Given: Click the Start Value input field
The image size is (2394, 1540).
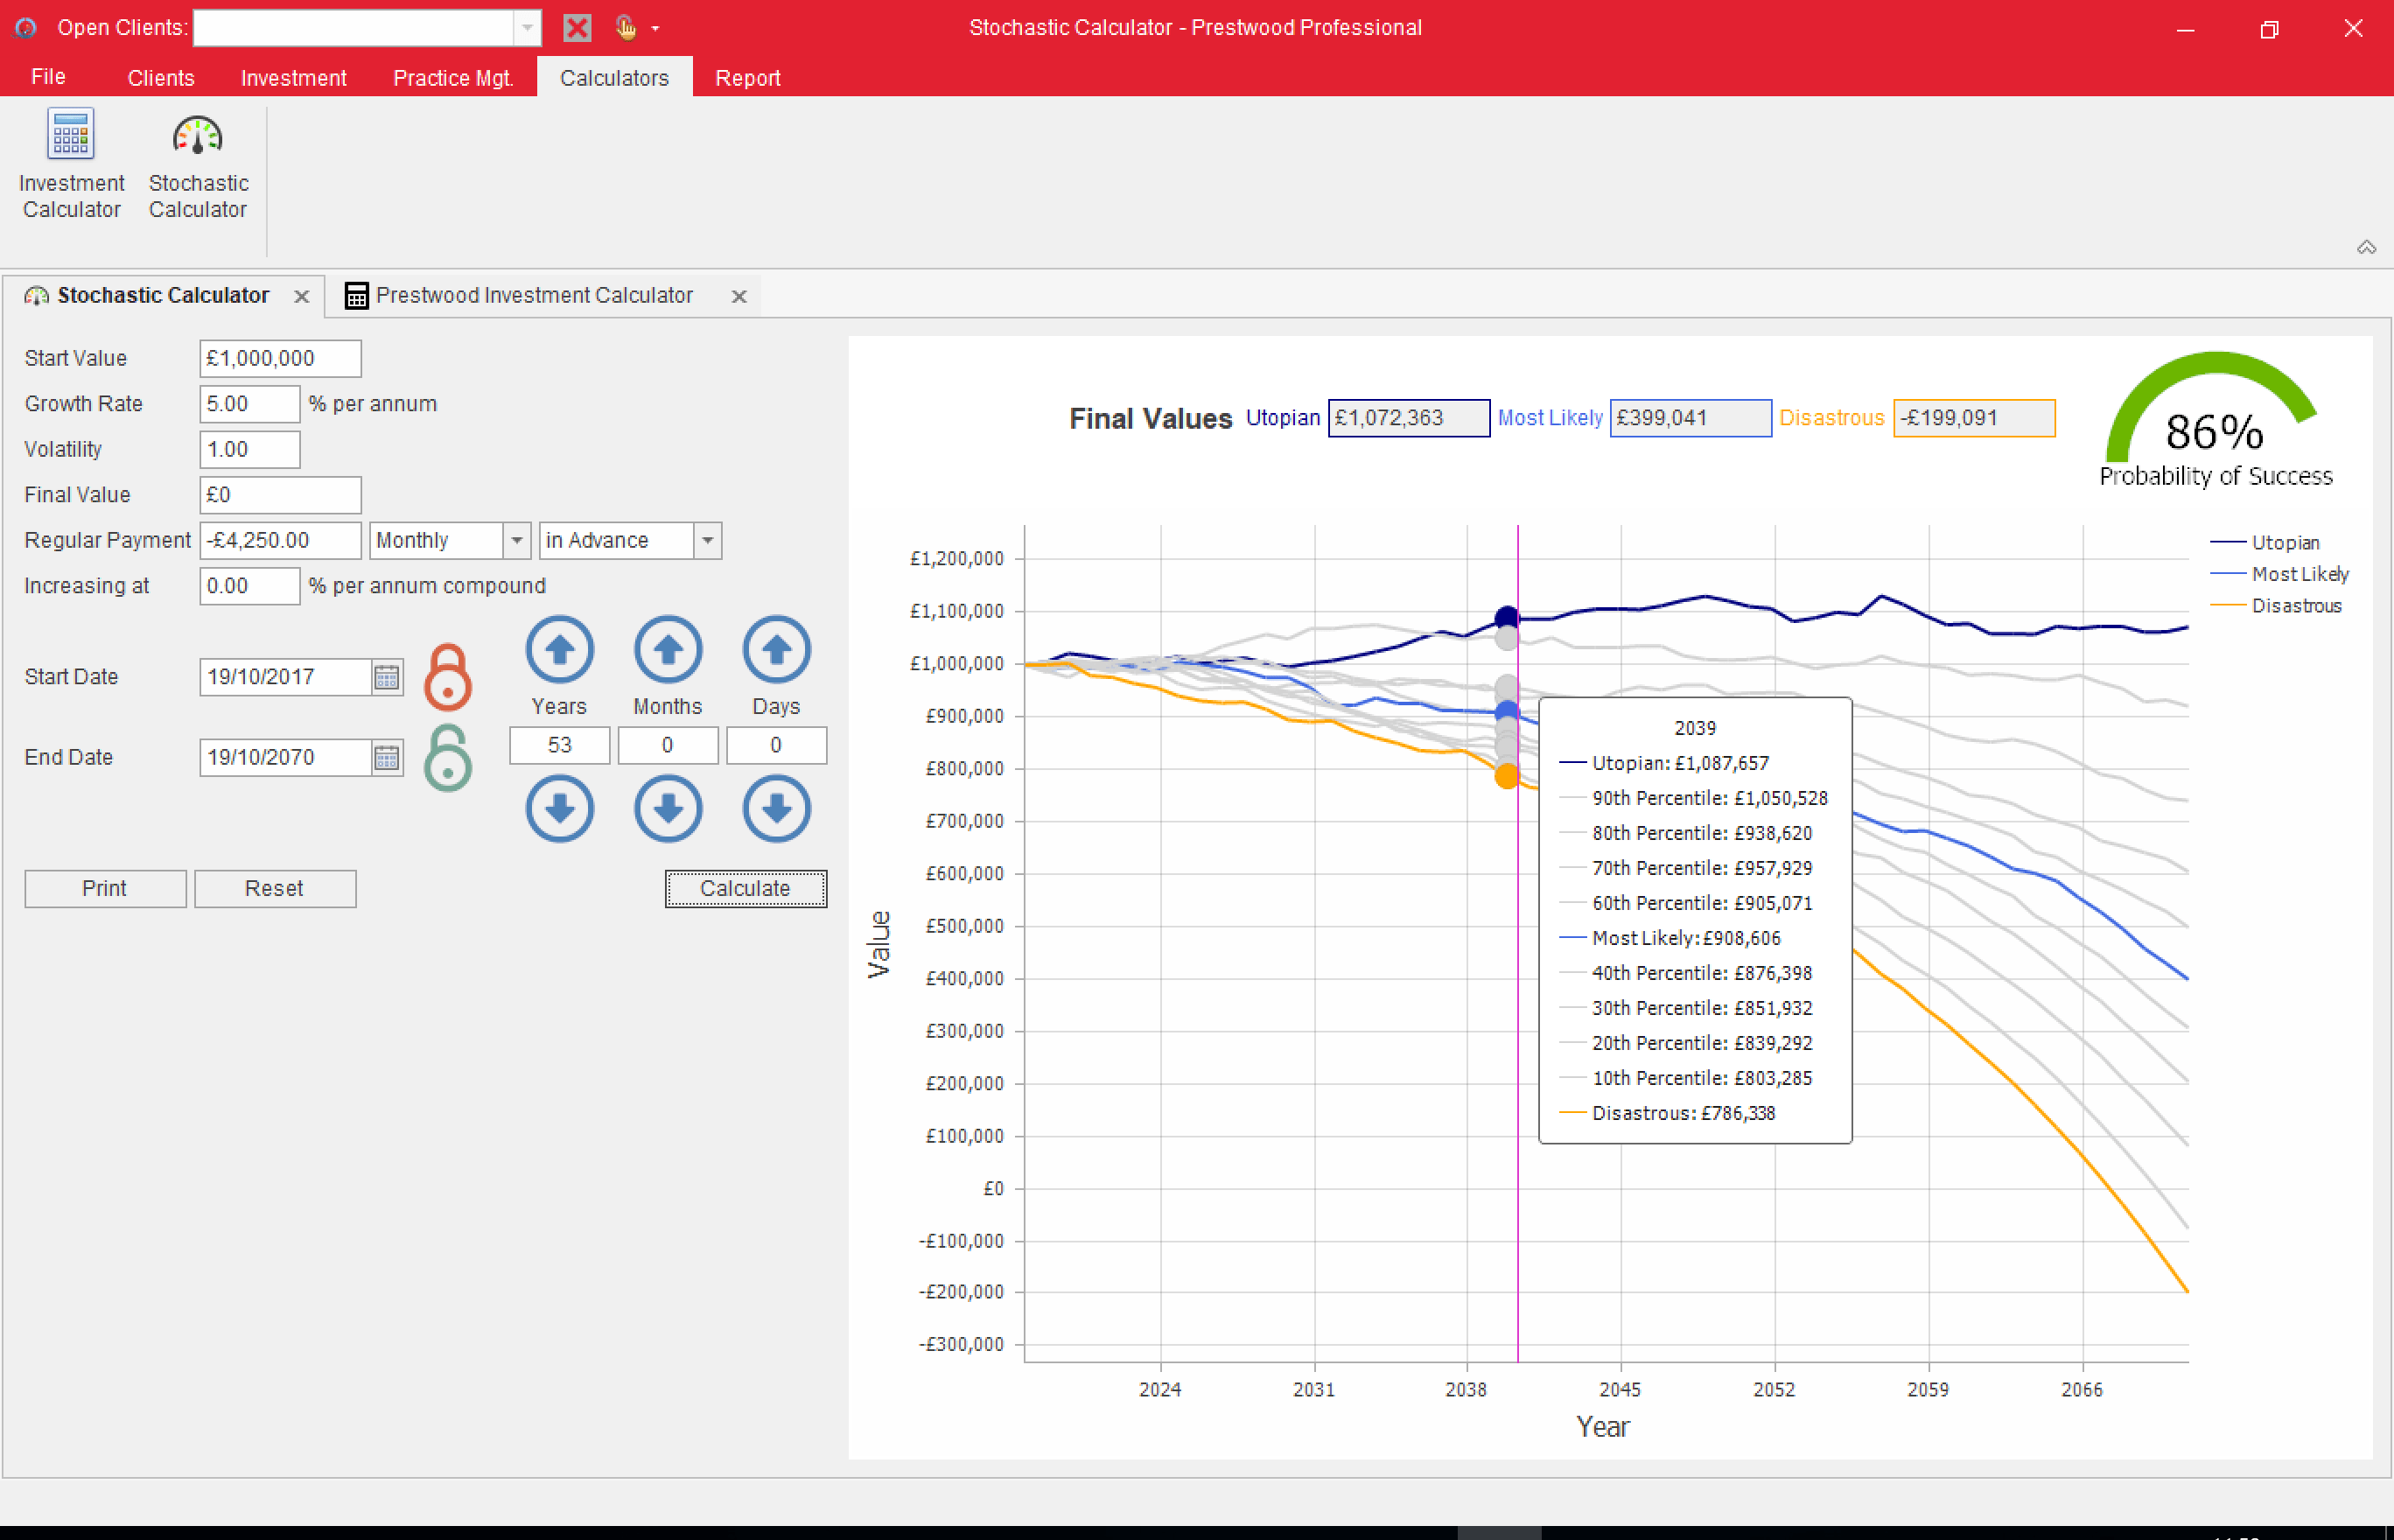Looking at the screenshot, I should click(x=279, y=360).
